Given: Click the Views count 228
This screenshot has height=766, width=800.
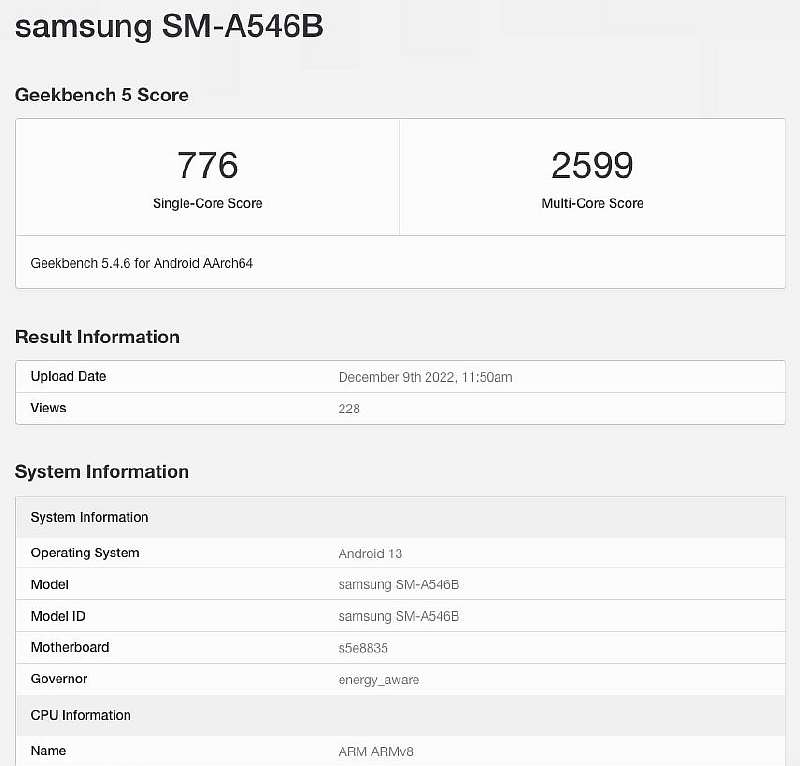Looking at the screenshot, I should tap(349, 408).
